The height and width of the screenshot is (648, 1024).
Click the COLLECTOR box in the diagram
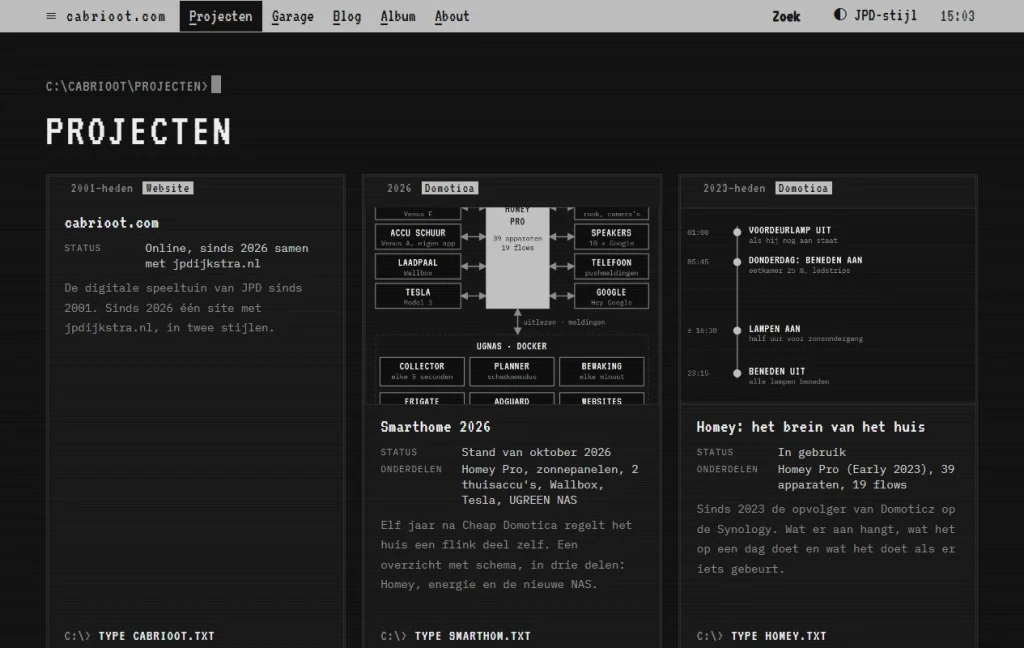pos(422,371)
